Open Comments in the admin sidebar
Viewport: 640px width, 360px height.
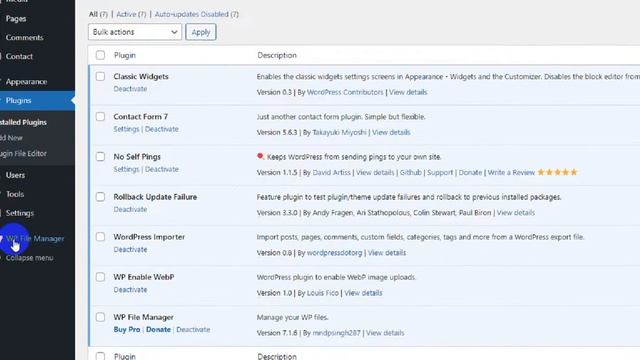coord(24,38)
